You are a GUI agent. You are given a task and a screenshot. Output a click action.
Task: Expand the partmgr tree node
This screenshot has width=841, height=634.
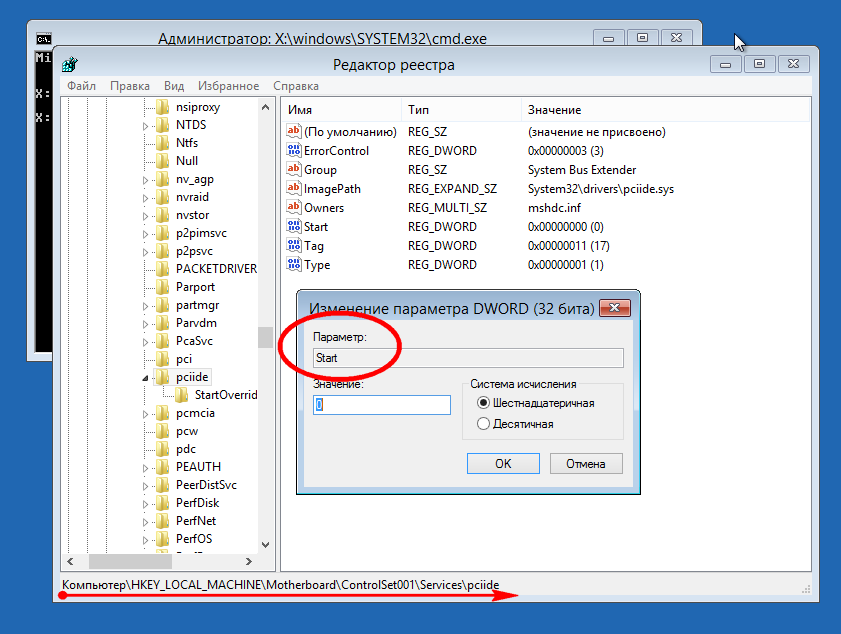coord(145,306)
